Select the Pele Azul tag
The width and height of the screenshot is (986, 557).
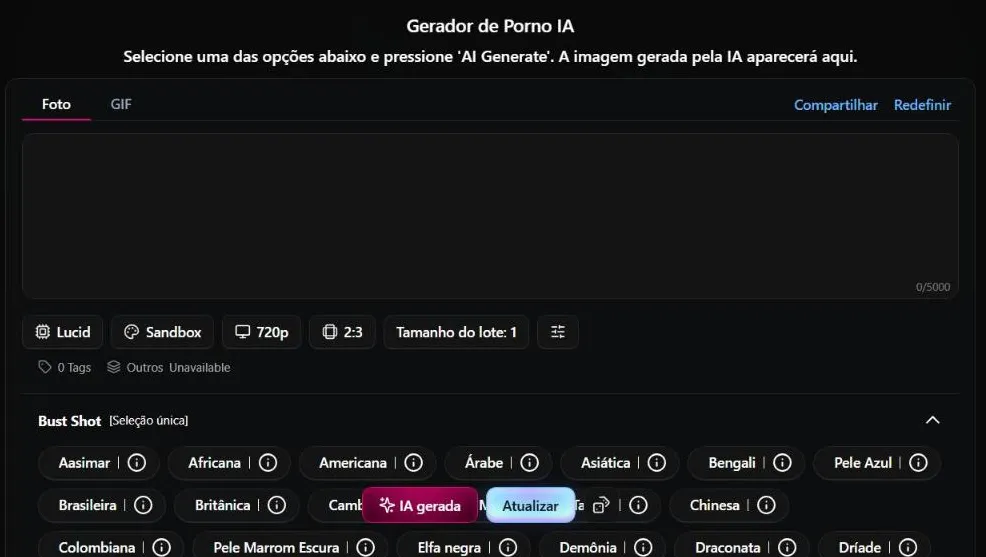click(x=863, y=463)
